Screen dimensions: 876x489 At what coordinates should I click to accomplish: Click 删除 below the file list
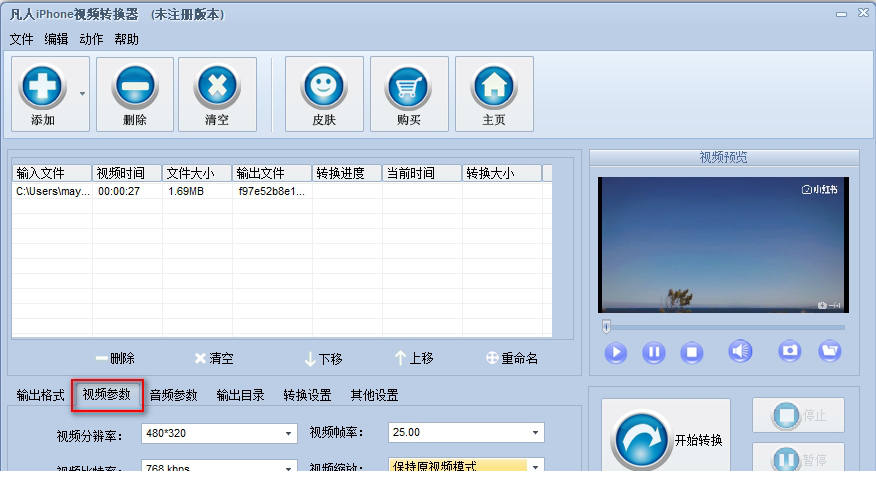(x=115, y=358)
